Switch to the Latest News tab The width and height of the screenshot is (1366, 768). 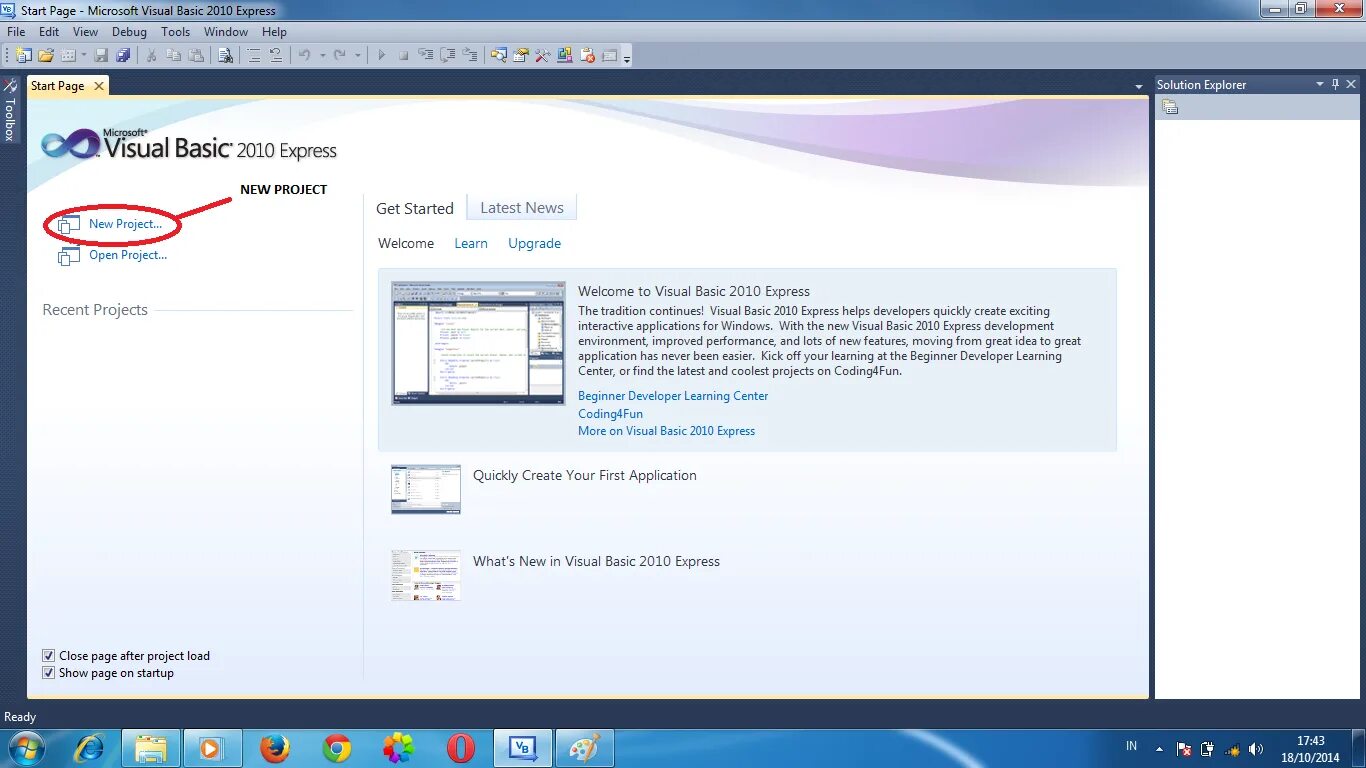coord(522,207)
